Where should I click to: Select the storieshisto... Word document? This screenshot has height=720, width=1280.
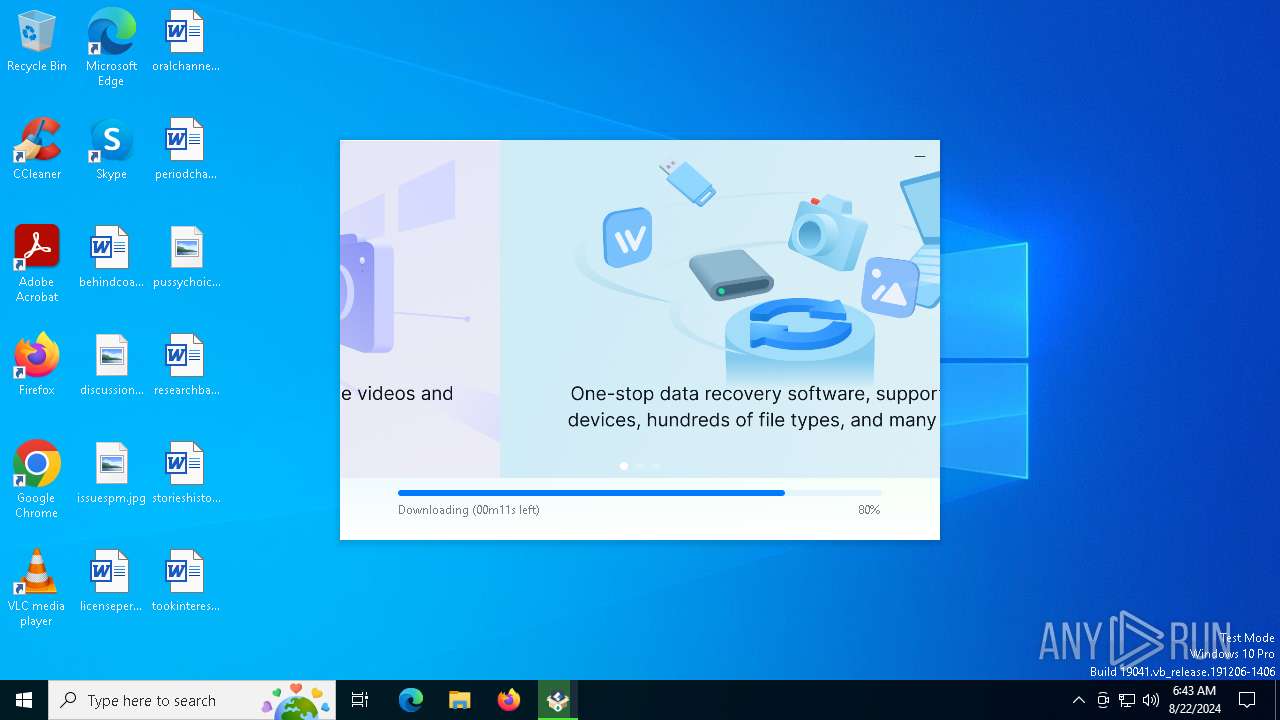(185, 474)
